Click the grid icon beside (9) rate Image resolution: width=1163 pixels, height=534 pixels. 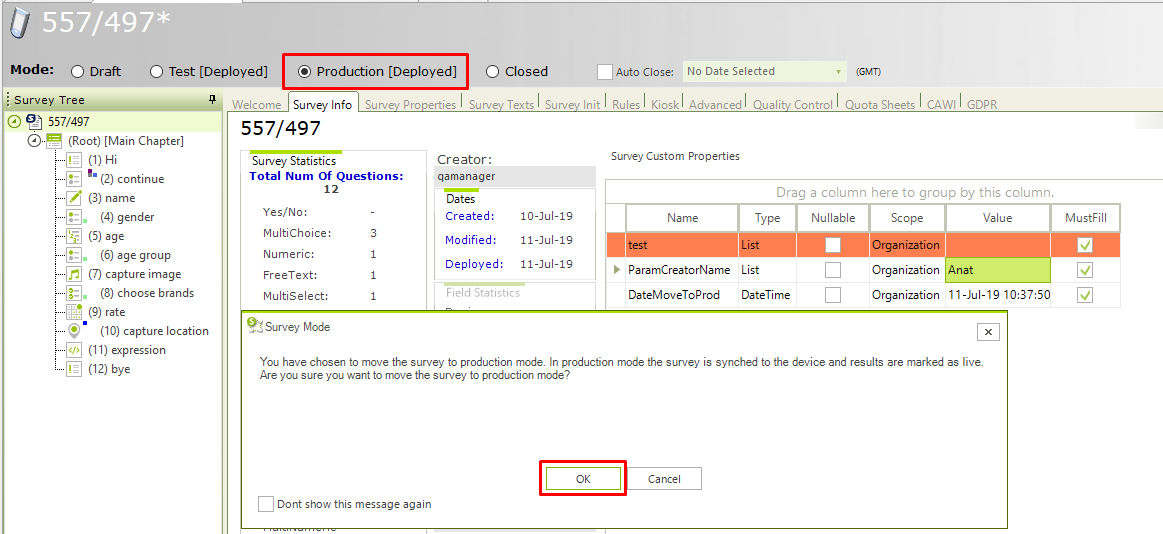point(73,312)
